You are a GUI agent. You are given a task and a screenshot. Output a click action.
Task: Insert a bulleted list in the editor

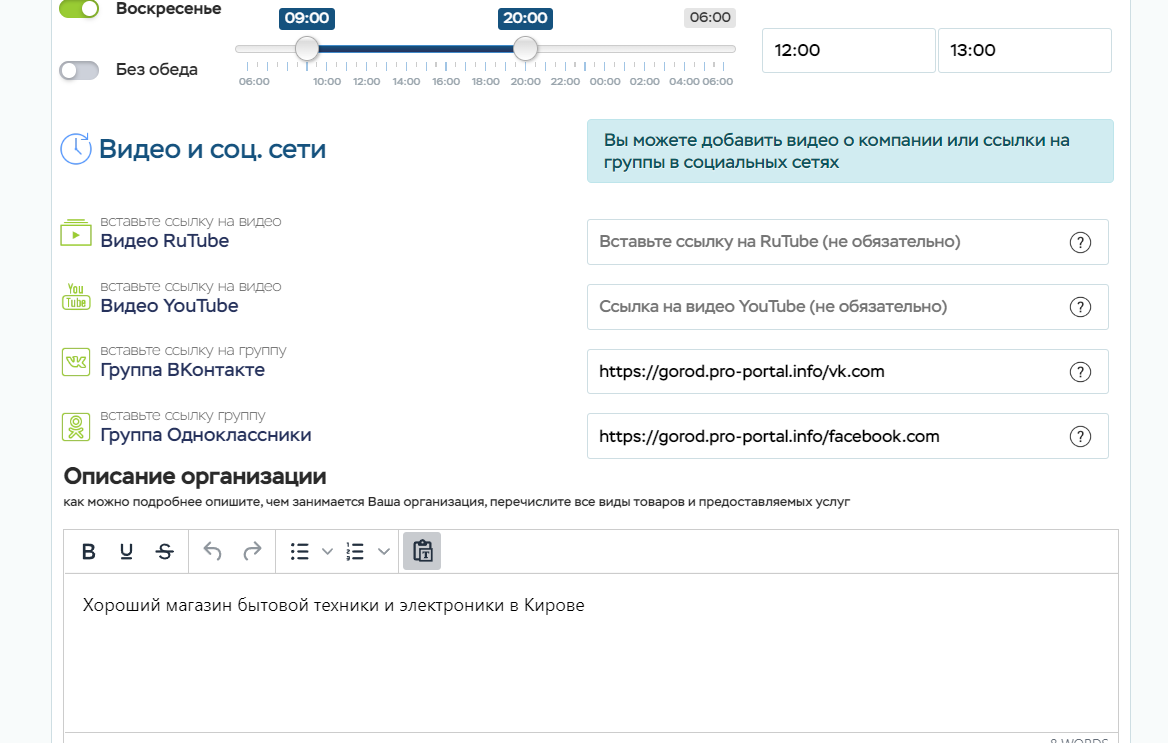point(299,552)
